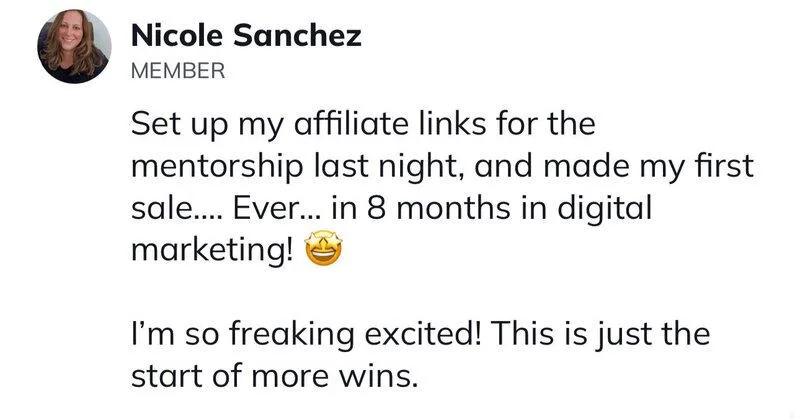
Task: Select the MEMBER role label
Action: point(178,70)
